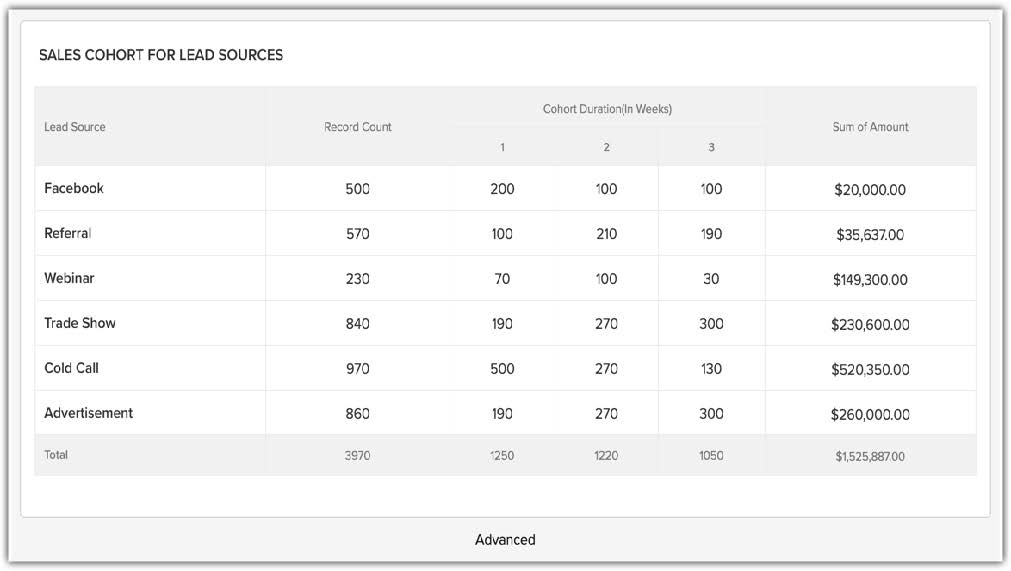Viewport: 1011px width, 571px height.
Task: Click the Sales Cohort for Lead Sources title
Action: point(161,55)
